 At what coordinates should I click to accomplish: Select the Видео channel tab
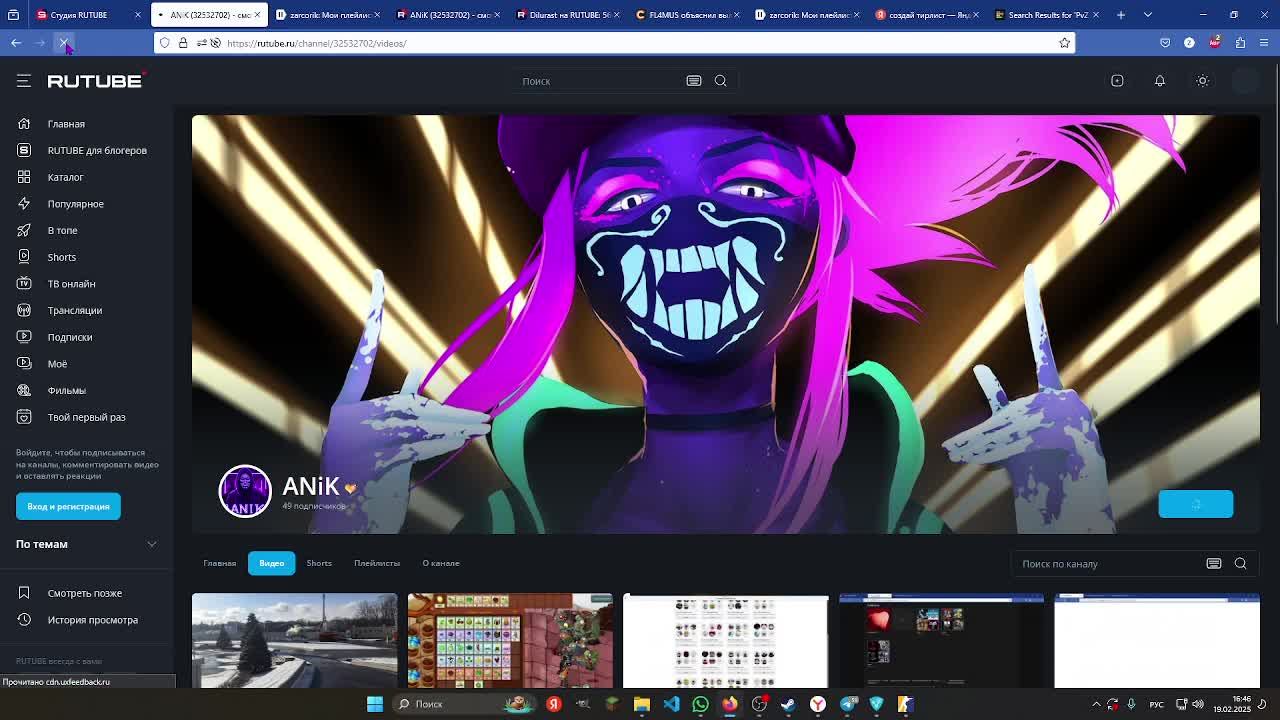pyautogui.click(x=272, y=563)
